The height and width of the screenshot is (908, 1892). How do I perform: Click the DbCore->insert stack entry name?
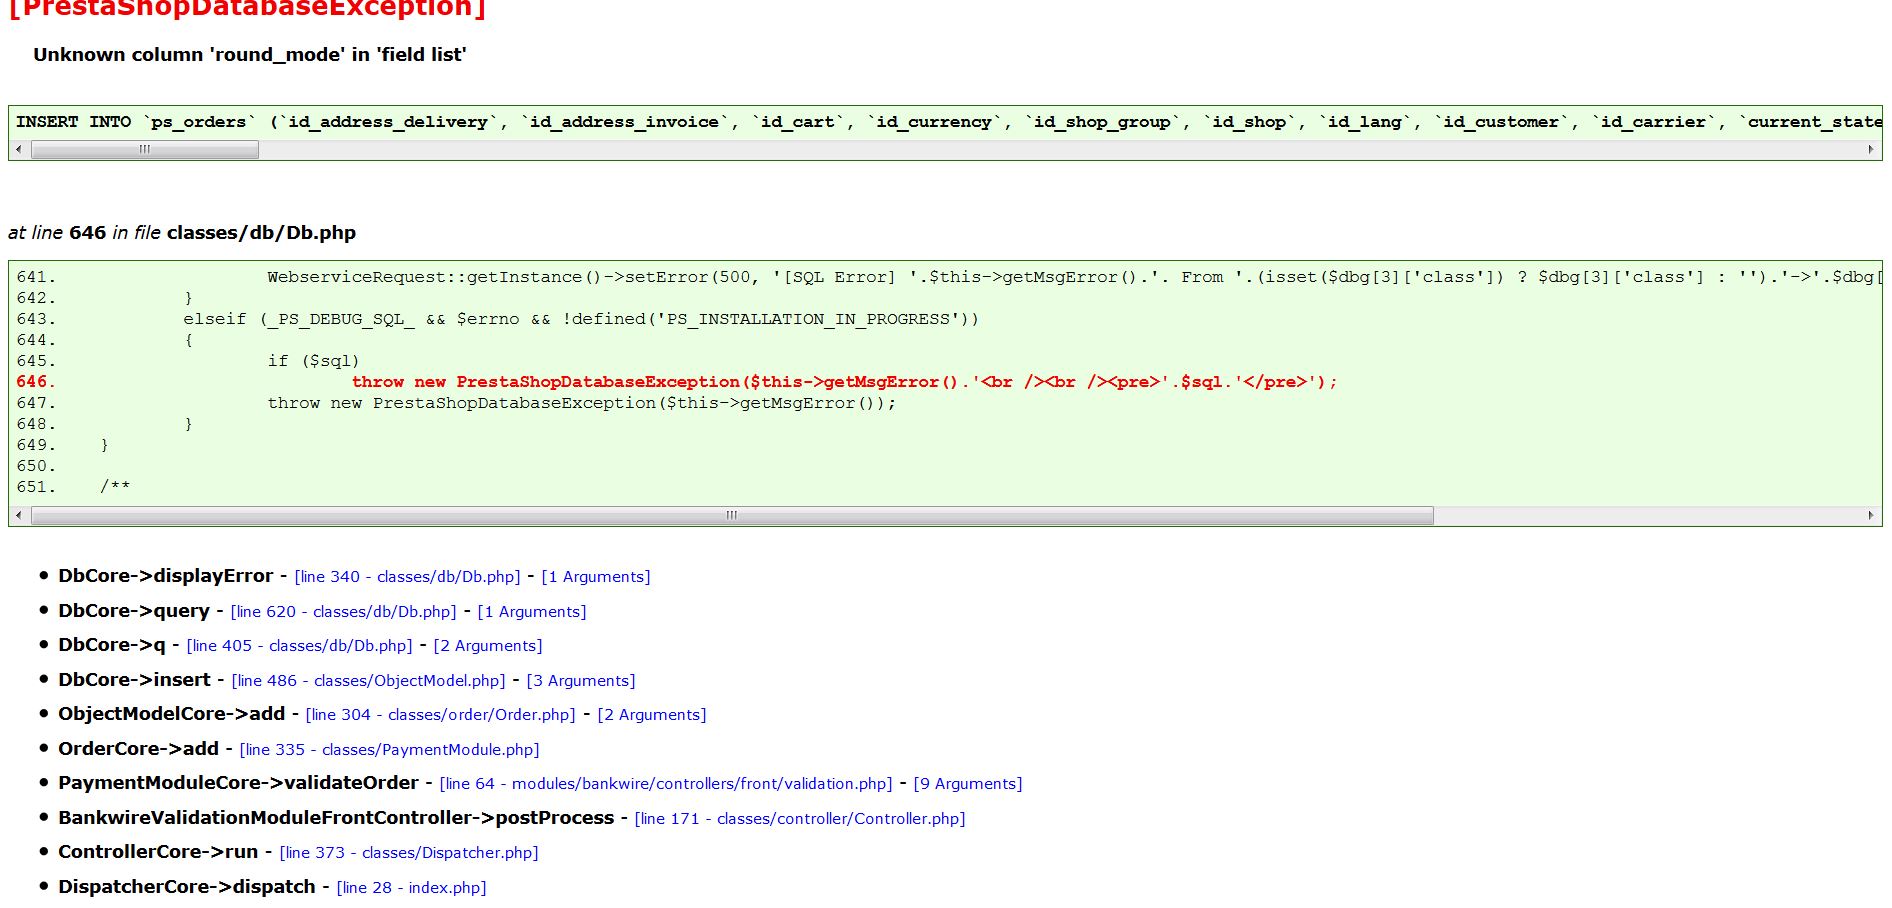click(x=135, y=680)
